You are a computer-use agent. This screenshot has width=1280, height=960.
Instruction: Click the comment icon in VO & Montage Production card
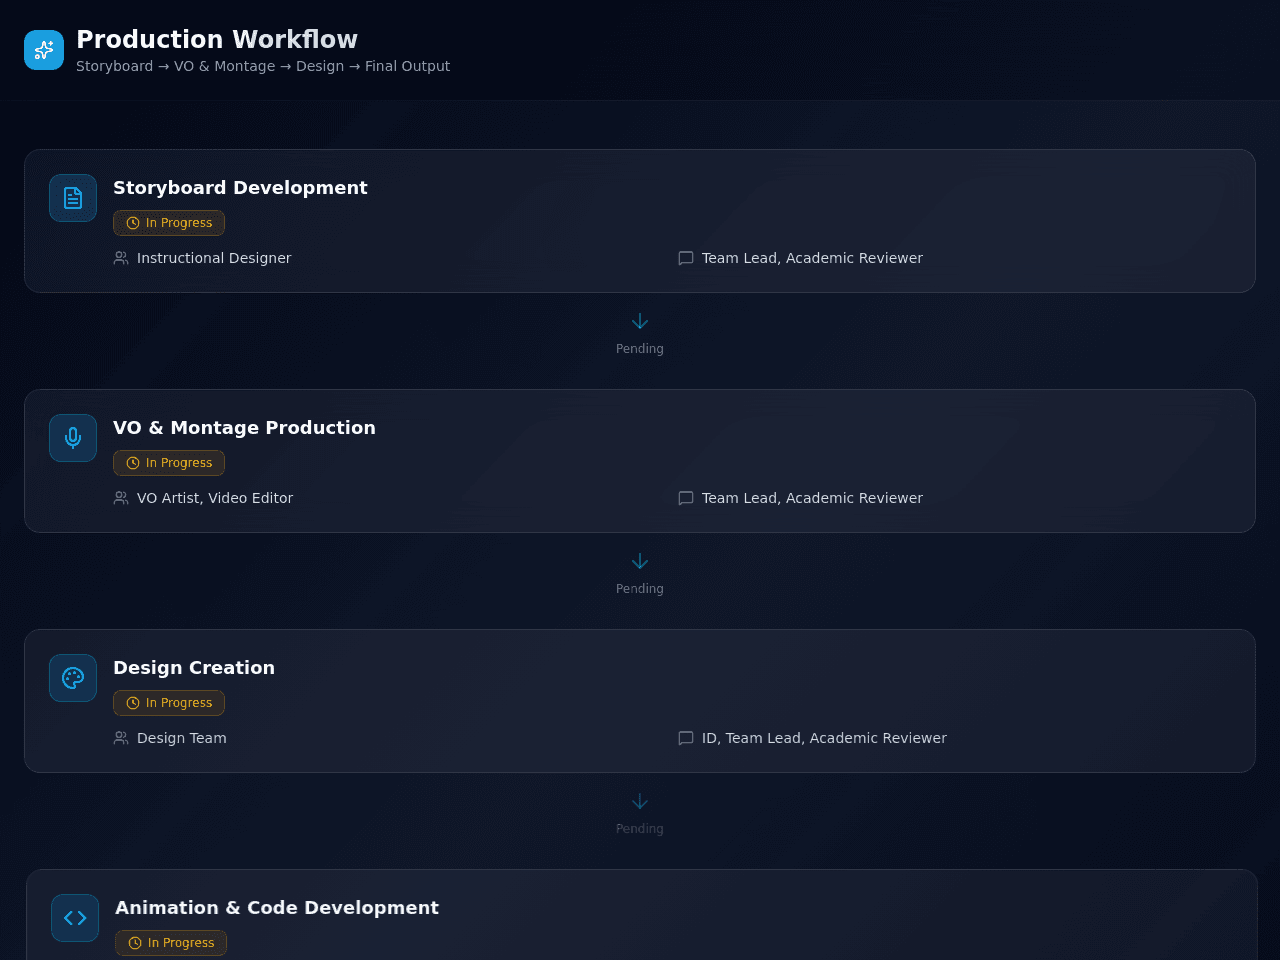[x=686, y=498]
